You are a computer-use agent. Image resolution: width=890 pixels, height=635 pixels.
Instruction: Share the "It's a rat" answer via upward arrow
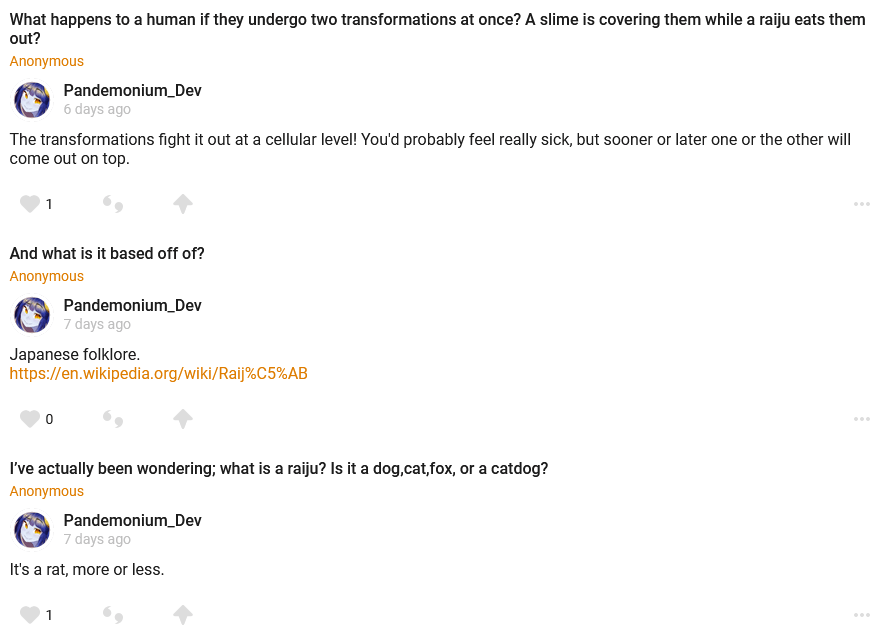pyautogui.click(x=182, y=615)
